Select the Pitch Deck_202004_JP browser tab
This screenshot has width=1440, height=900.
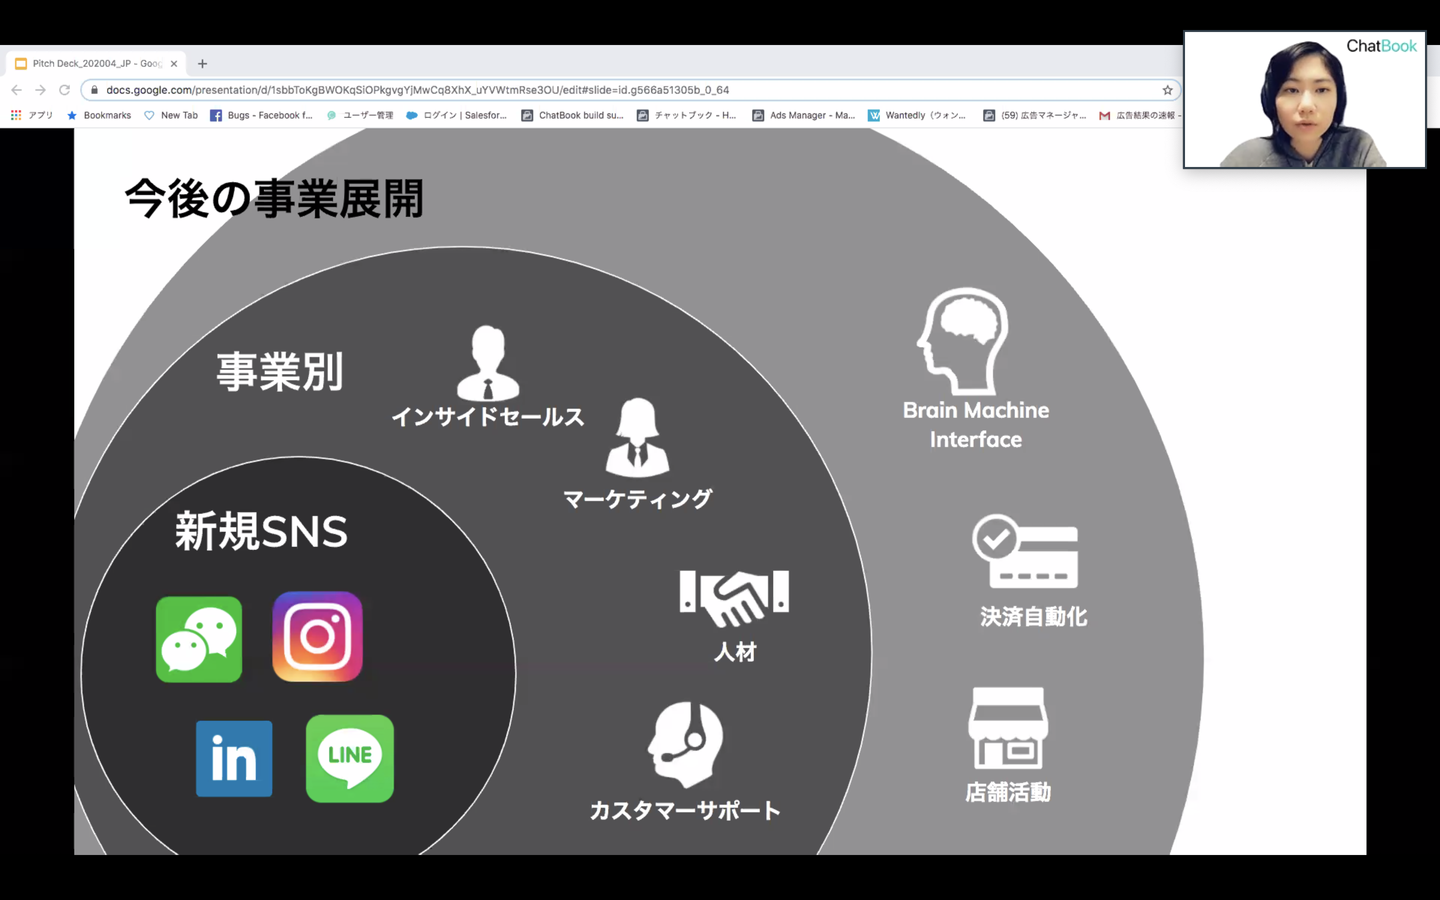95,63
